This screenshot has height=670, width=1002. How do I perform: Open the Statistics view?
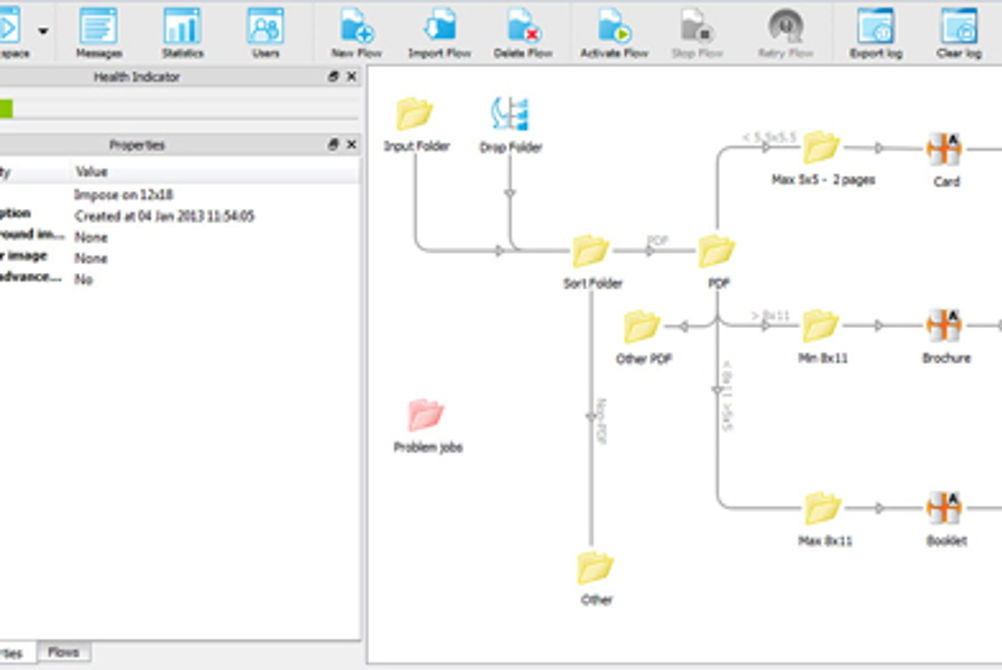click(182, 32)
